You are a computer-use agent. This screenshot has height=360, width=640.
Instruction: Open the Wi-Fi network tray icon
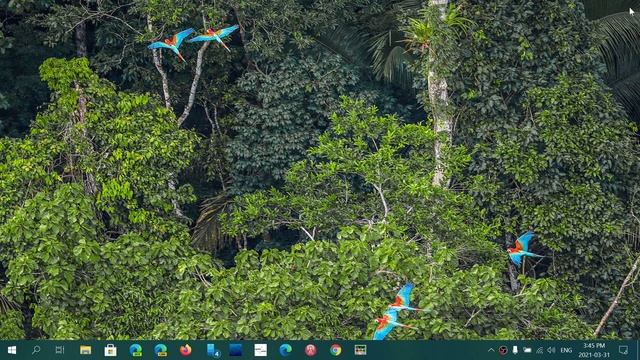tap(539, 350)
